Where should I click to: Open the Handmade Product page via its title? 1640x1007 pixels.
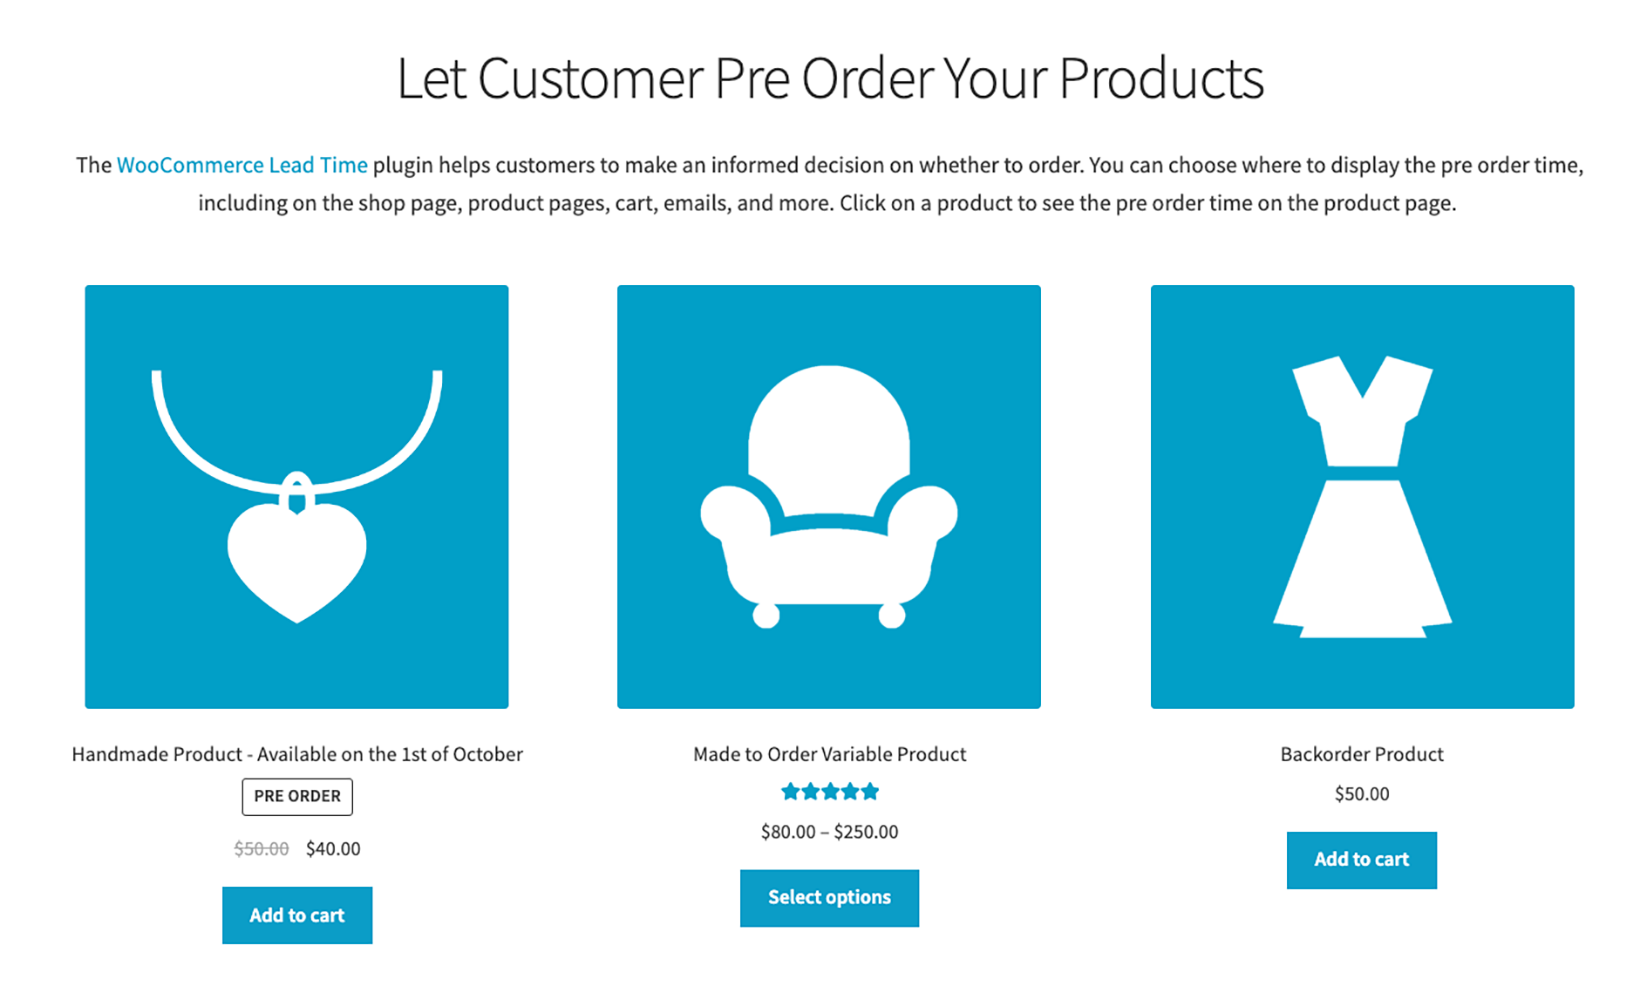(x=297, y=754)
